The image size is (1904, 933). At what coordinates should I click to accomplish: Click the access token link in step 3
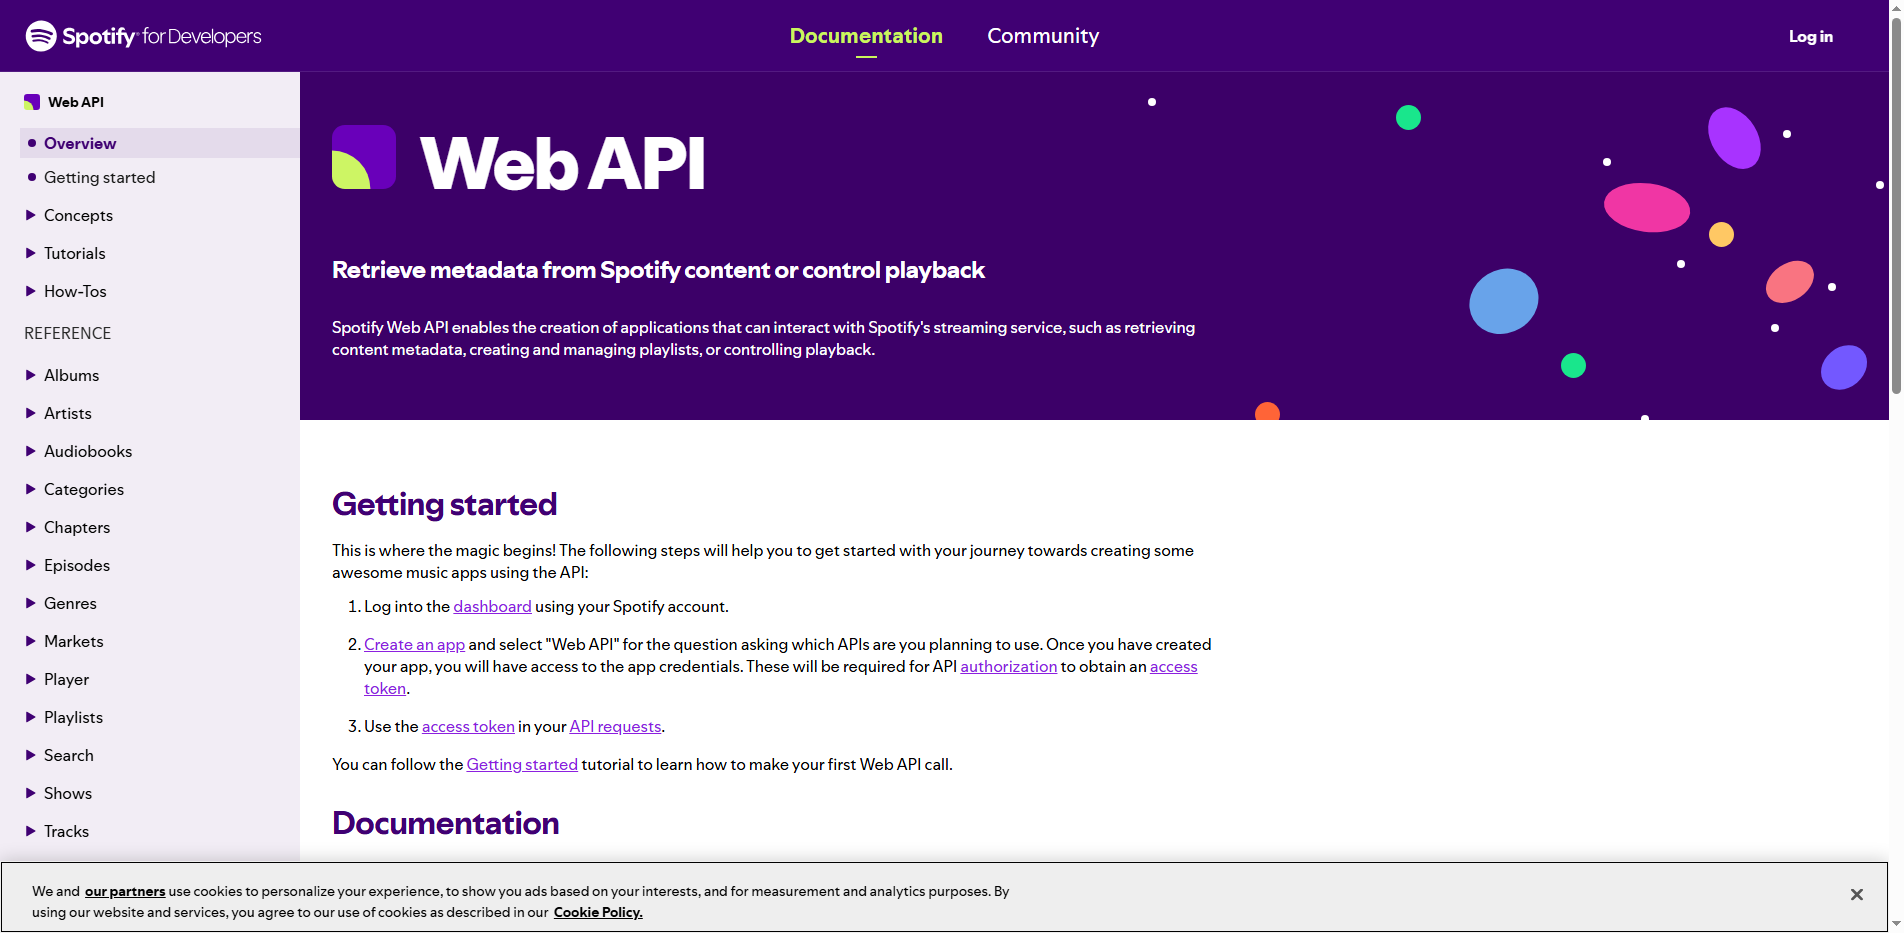(x=467, y=726)
